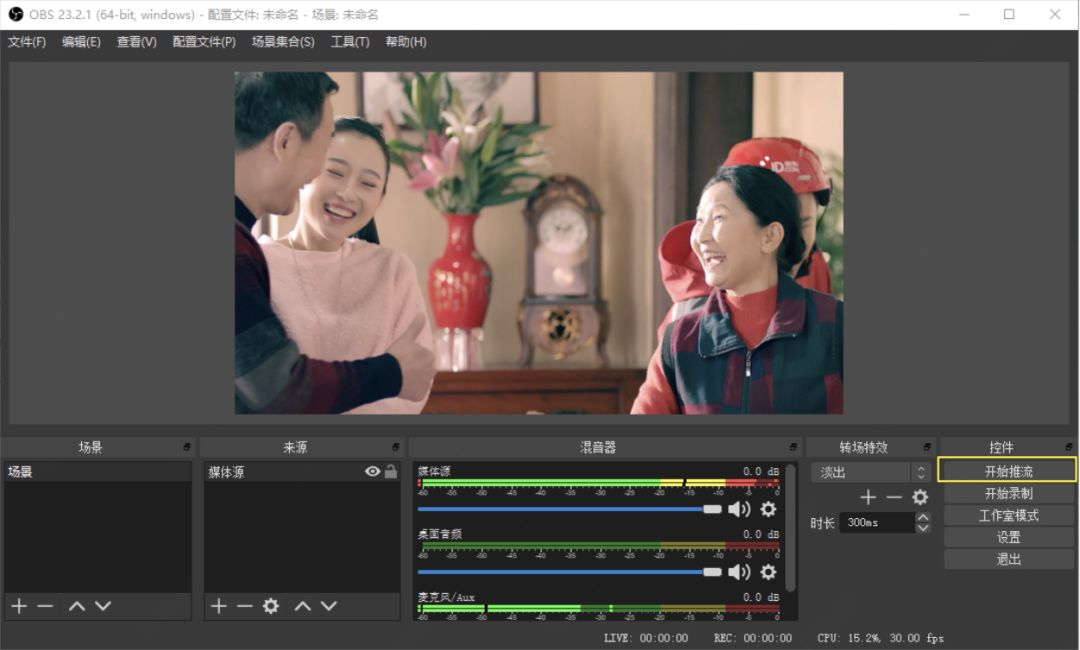Add a new scene with the plus icon
Image resolution: width=1080 pixels, height=650 pixels.
coord(19,606)
